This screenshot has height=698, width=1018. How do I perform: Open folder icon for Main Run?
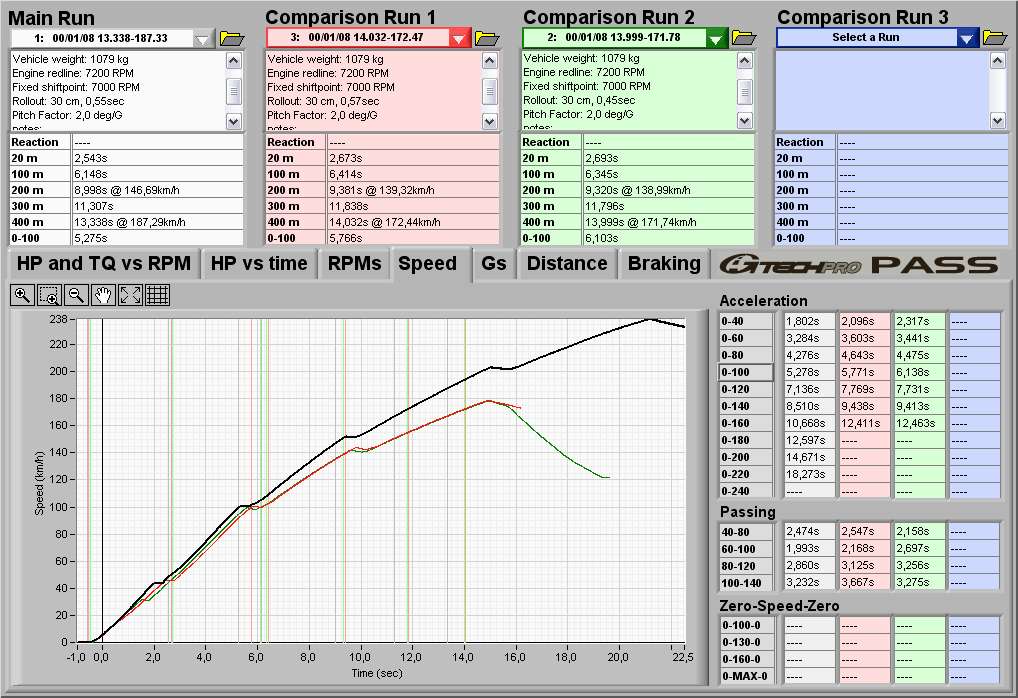[x=232, y=38]
